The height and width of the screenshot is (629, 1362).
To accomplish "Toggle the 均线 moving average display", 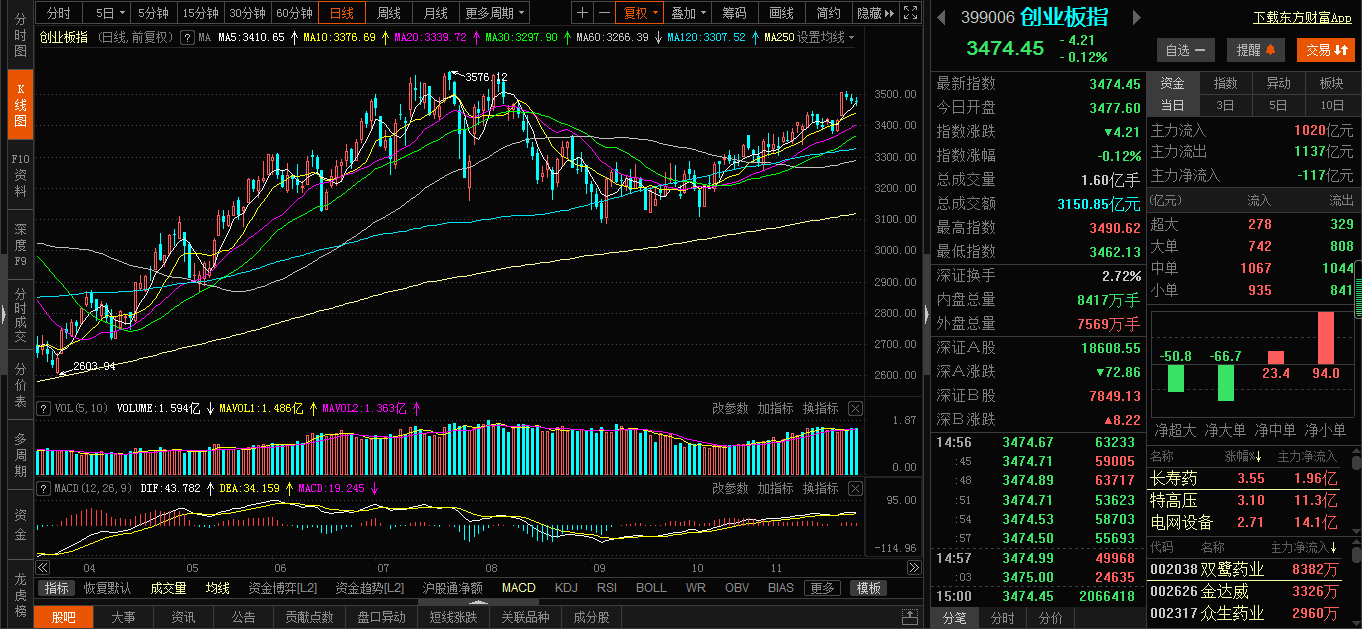I will [217, 588].
